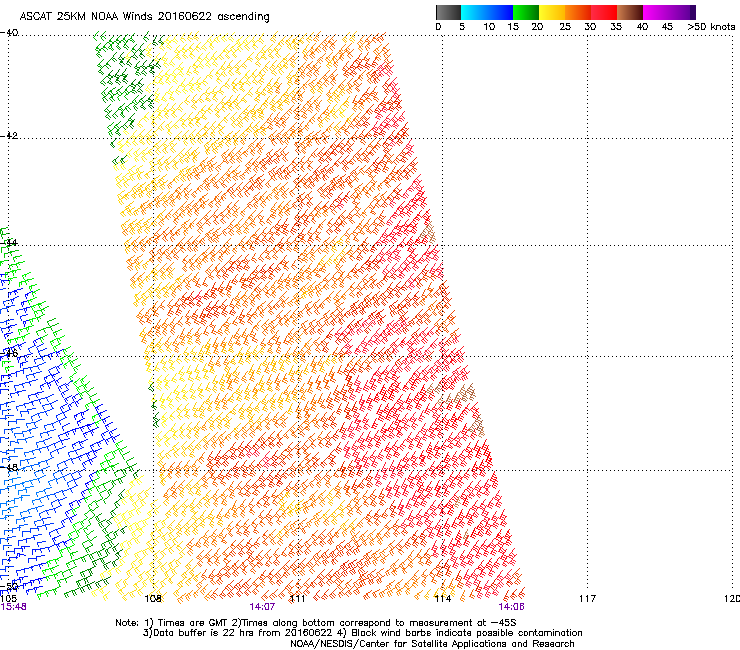Select the brown 35-40 knots legend segment
740x650 pixels.
point(630,12)
